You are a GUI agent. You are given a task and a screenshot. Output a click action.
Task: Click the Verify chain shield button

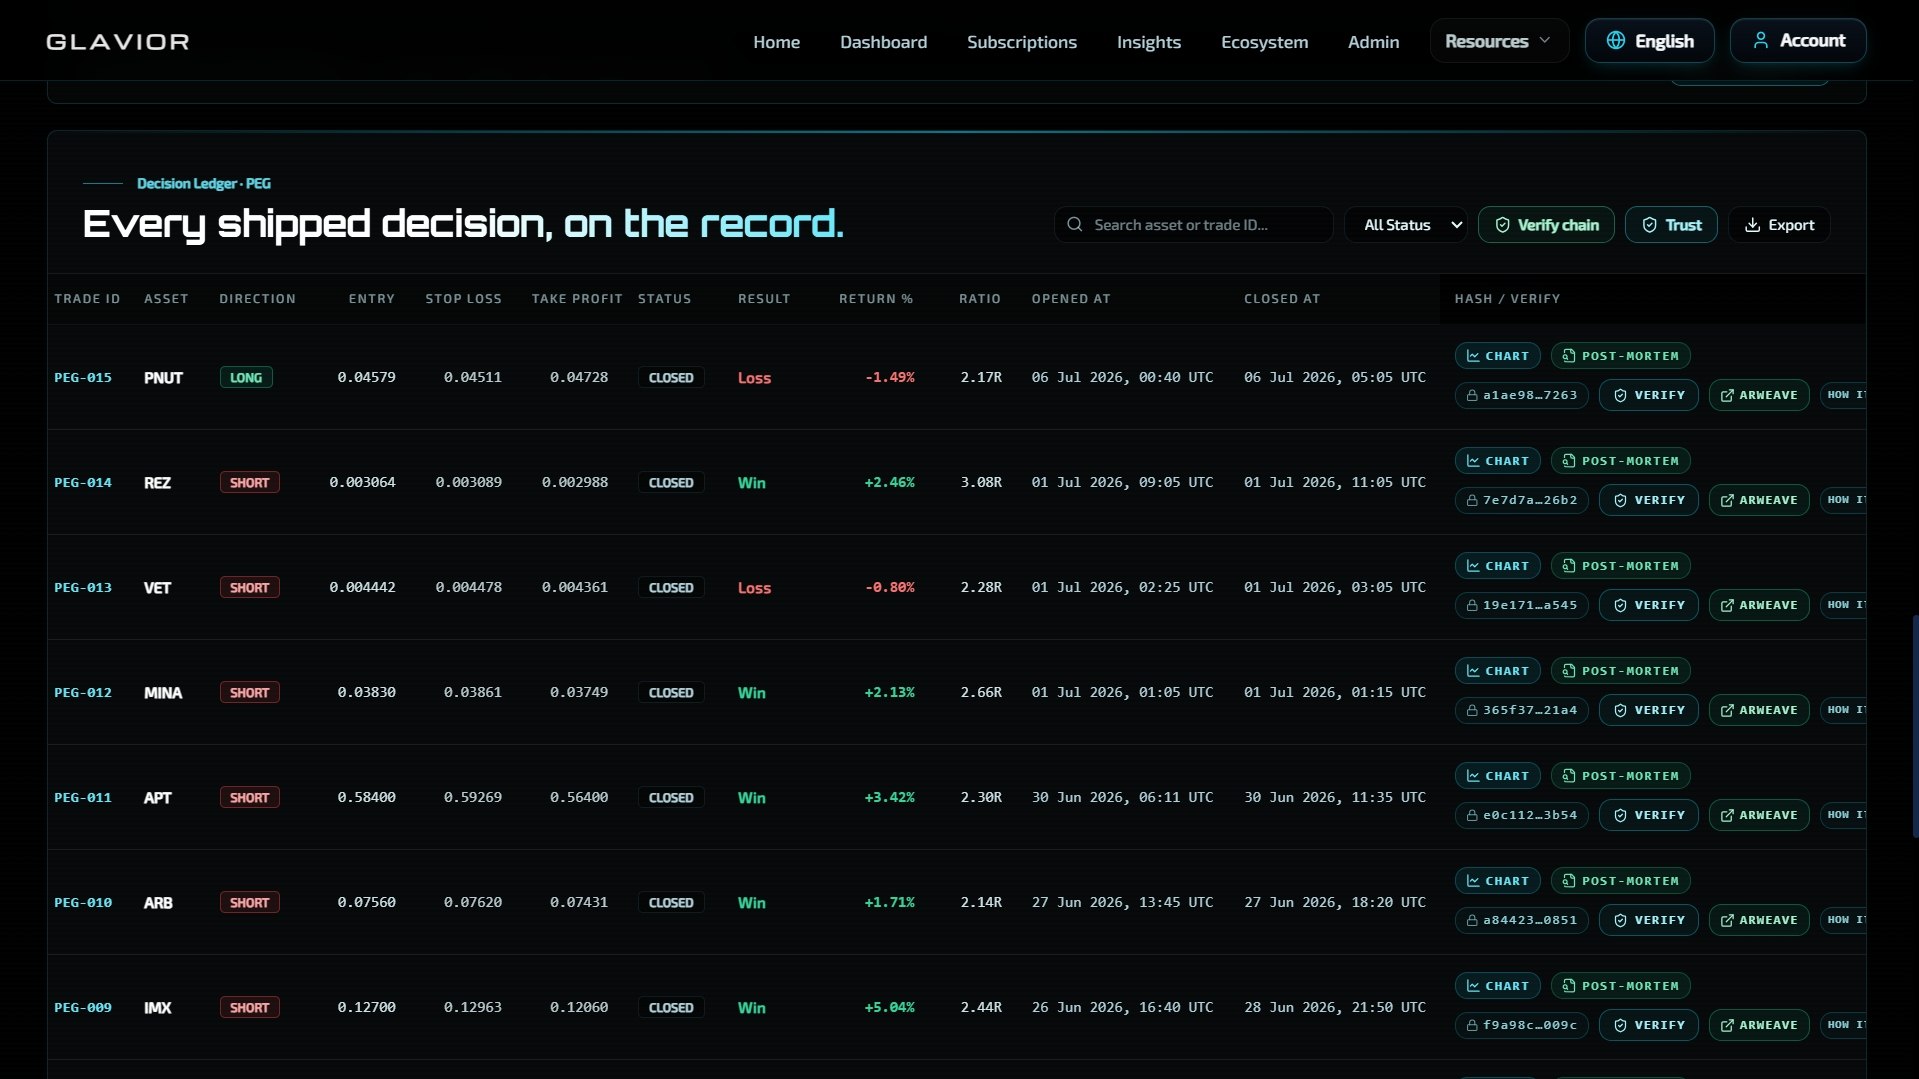point(1546,225)
